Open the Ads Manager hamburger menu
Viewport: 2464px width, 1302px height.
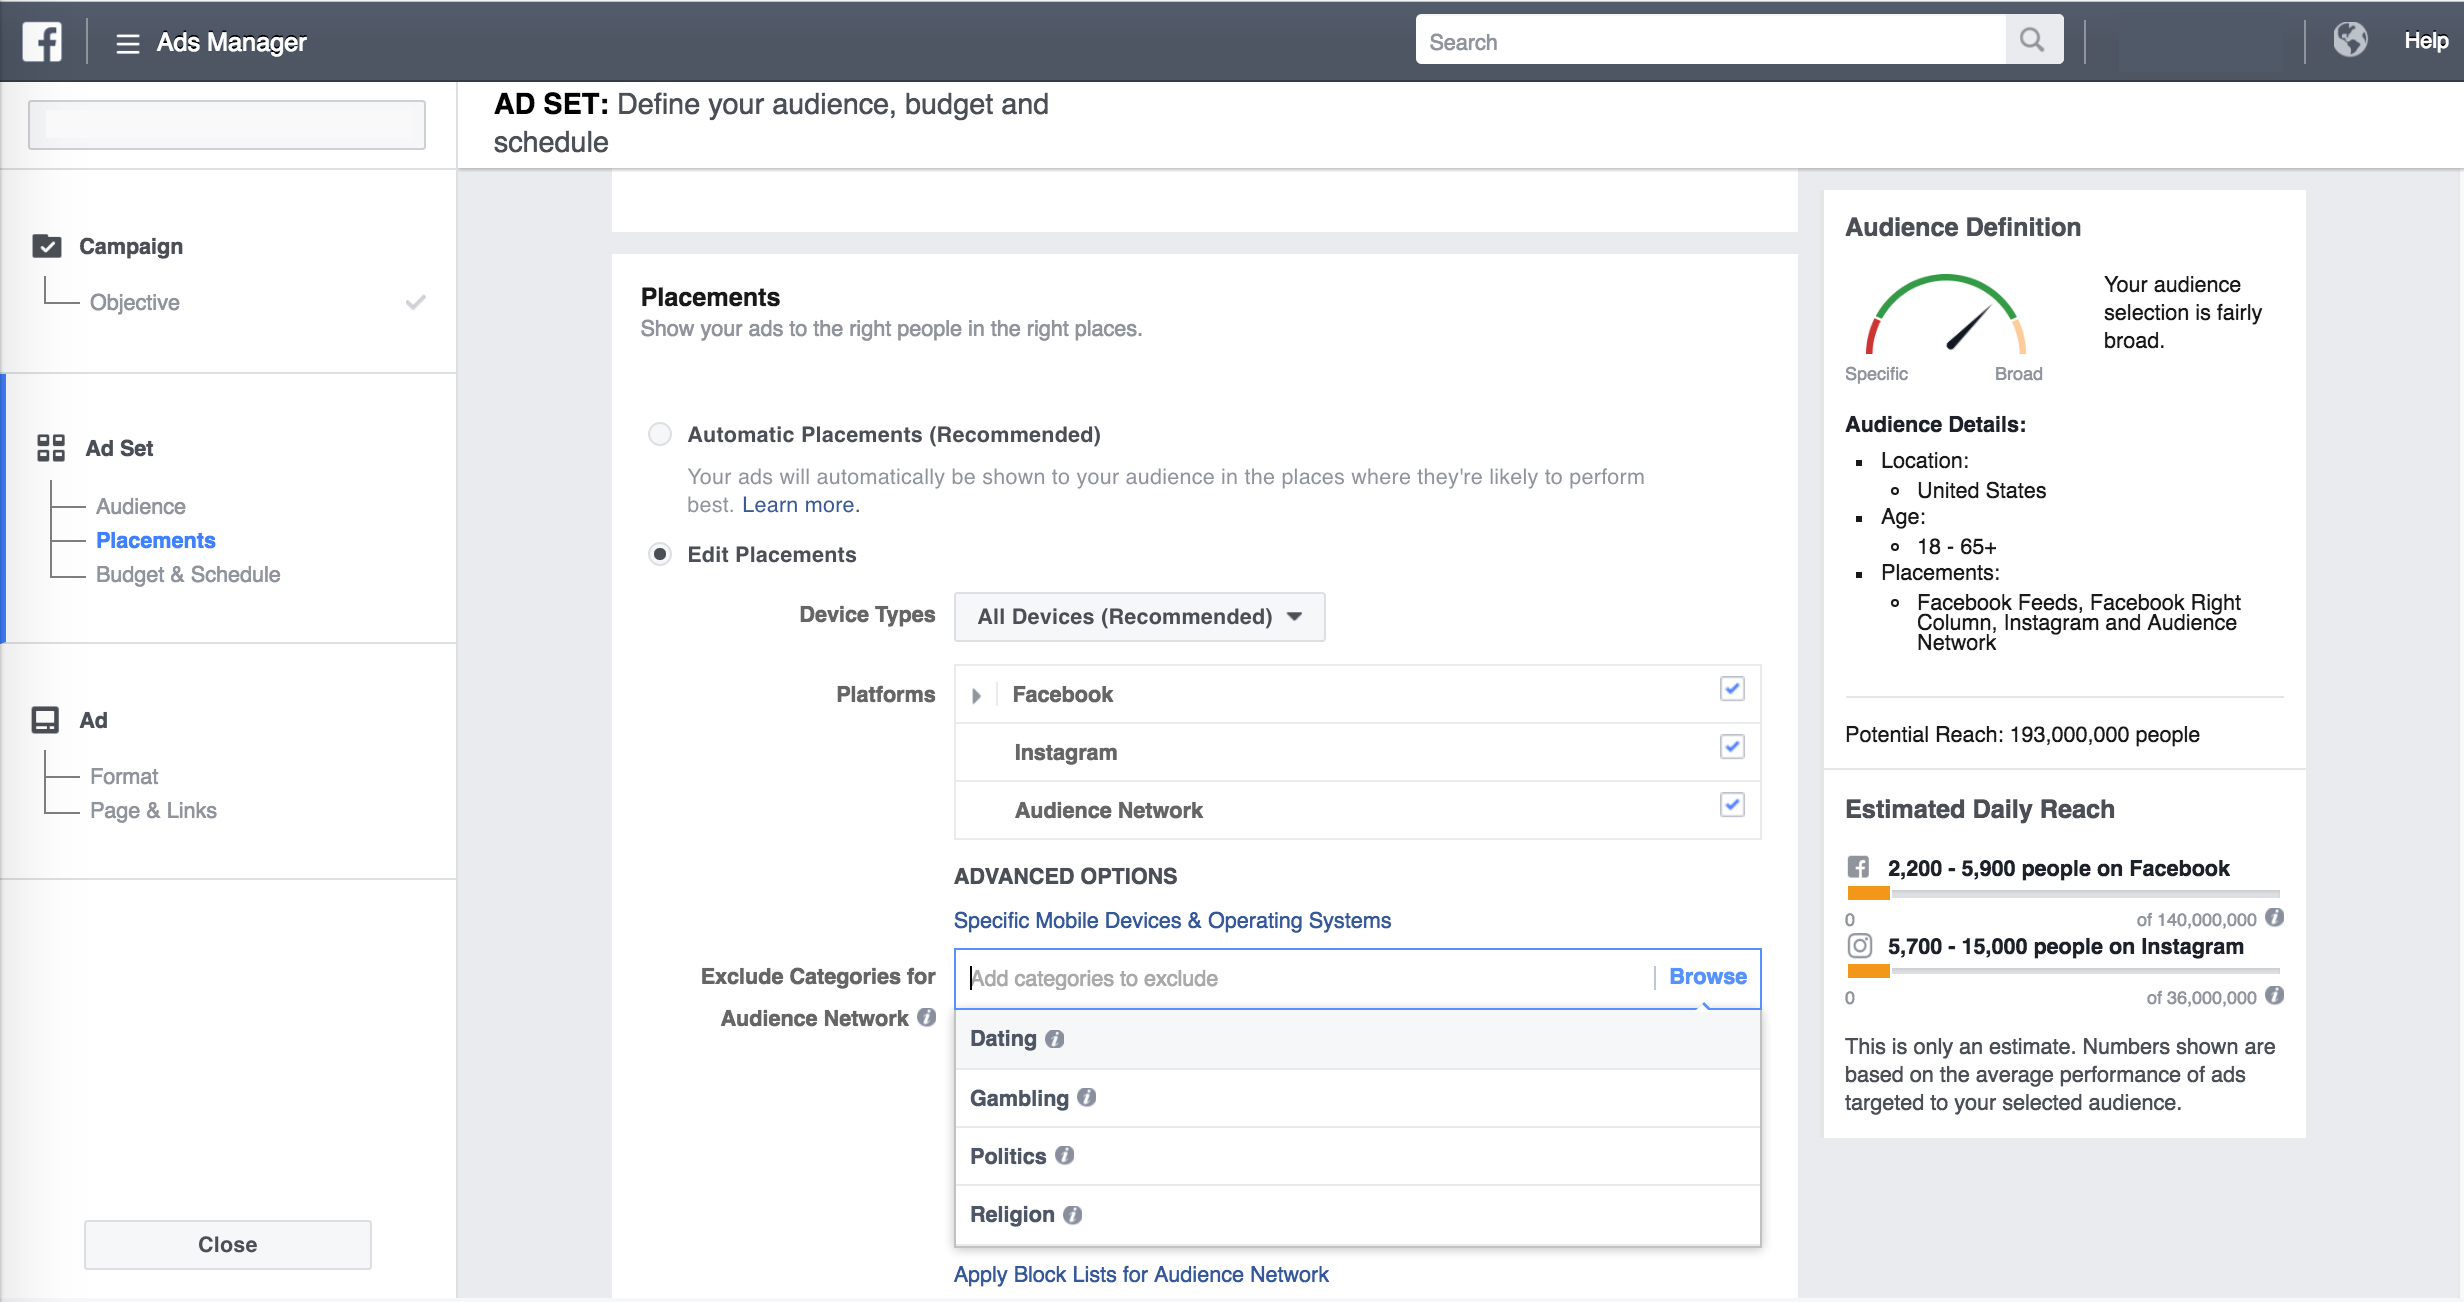[x=127, y=43]
